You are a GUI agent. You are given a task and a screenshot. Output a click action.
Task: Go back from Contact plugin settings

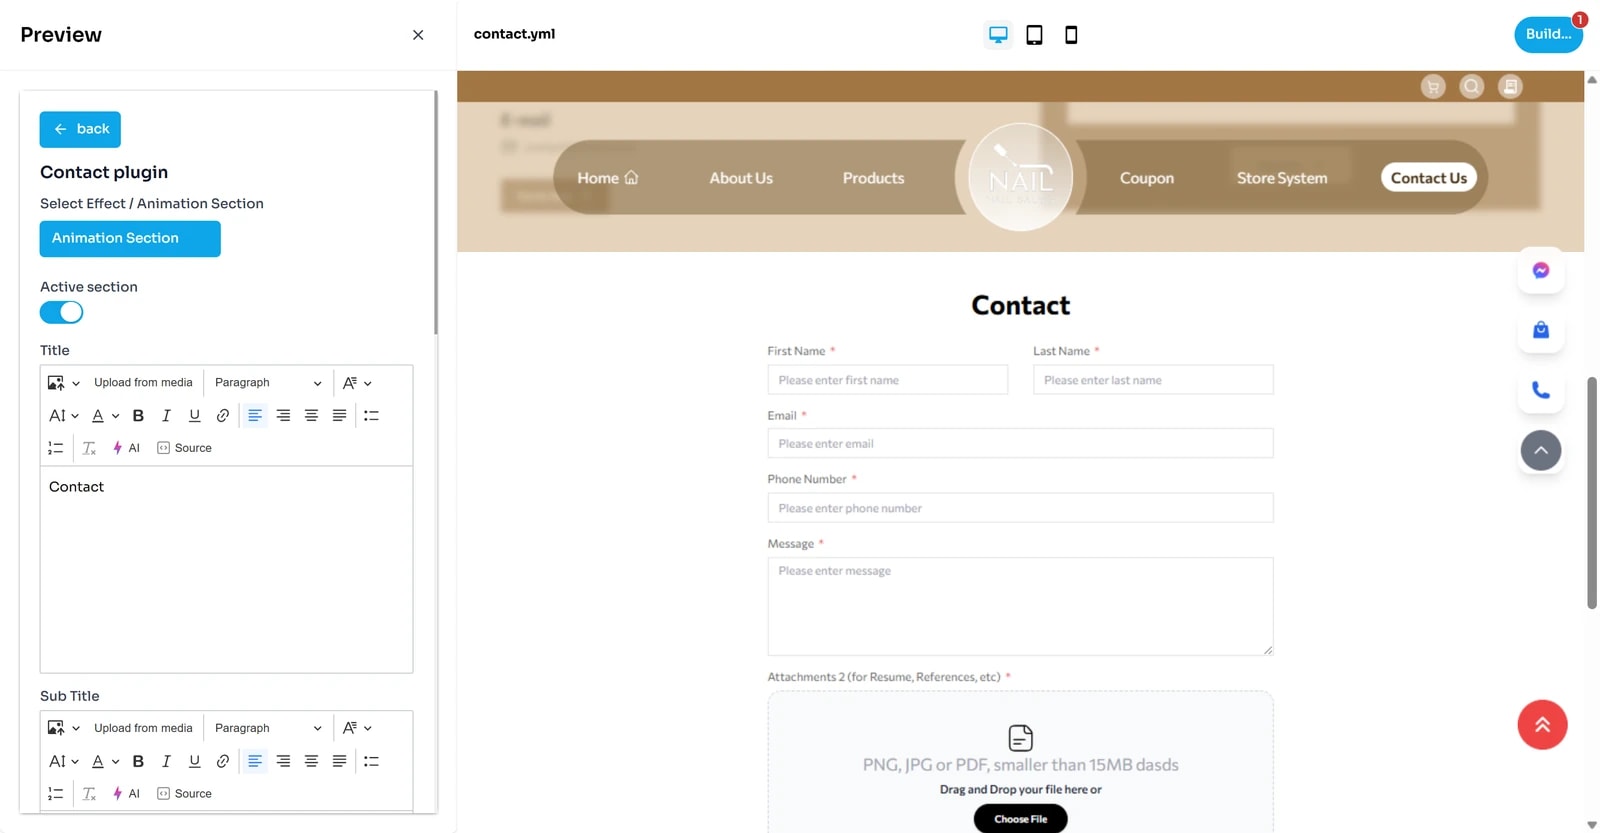click(x=80, y=129)
